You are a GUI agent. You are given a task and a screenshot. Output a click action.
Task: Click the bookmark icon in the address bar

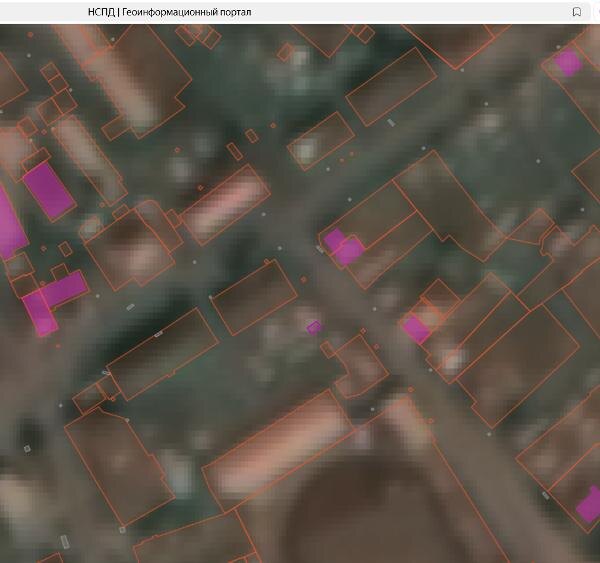tap(576, 12)
